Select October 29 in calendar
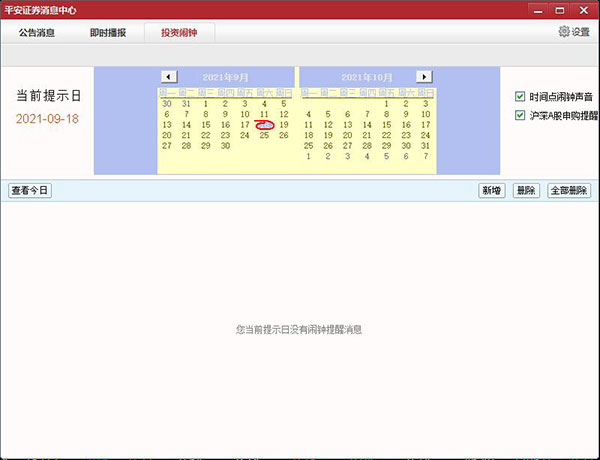Image resolution: width=600 pixels, height=460 pixels. [386, 145]
